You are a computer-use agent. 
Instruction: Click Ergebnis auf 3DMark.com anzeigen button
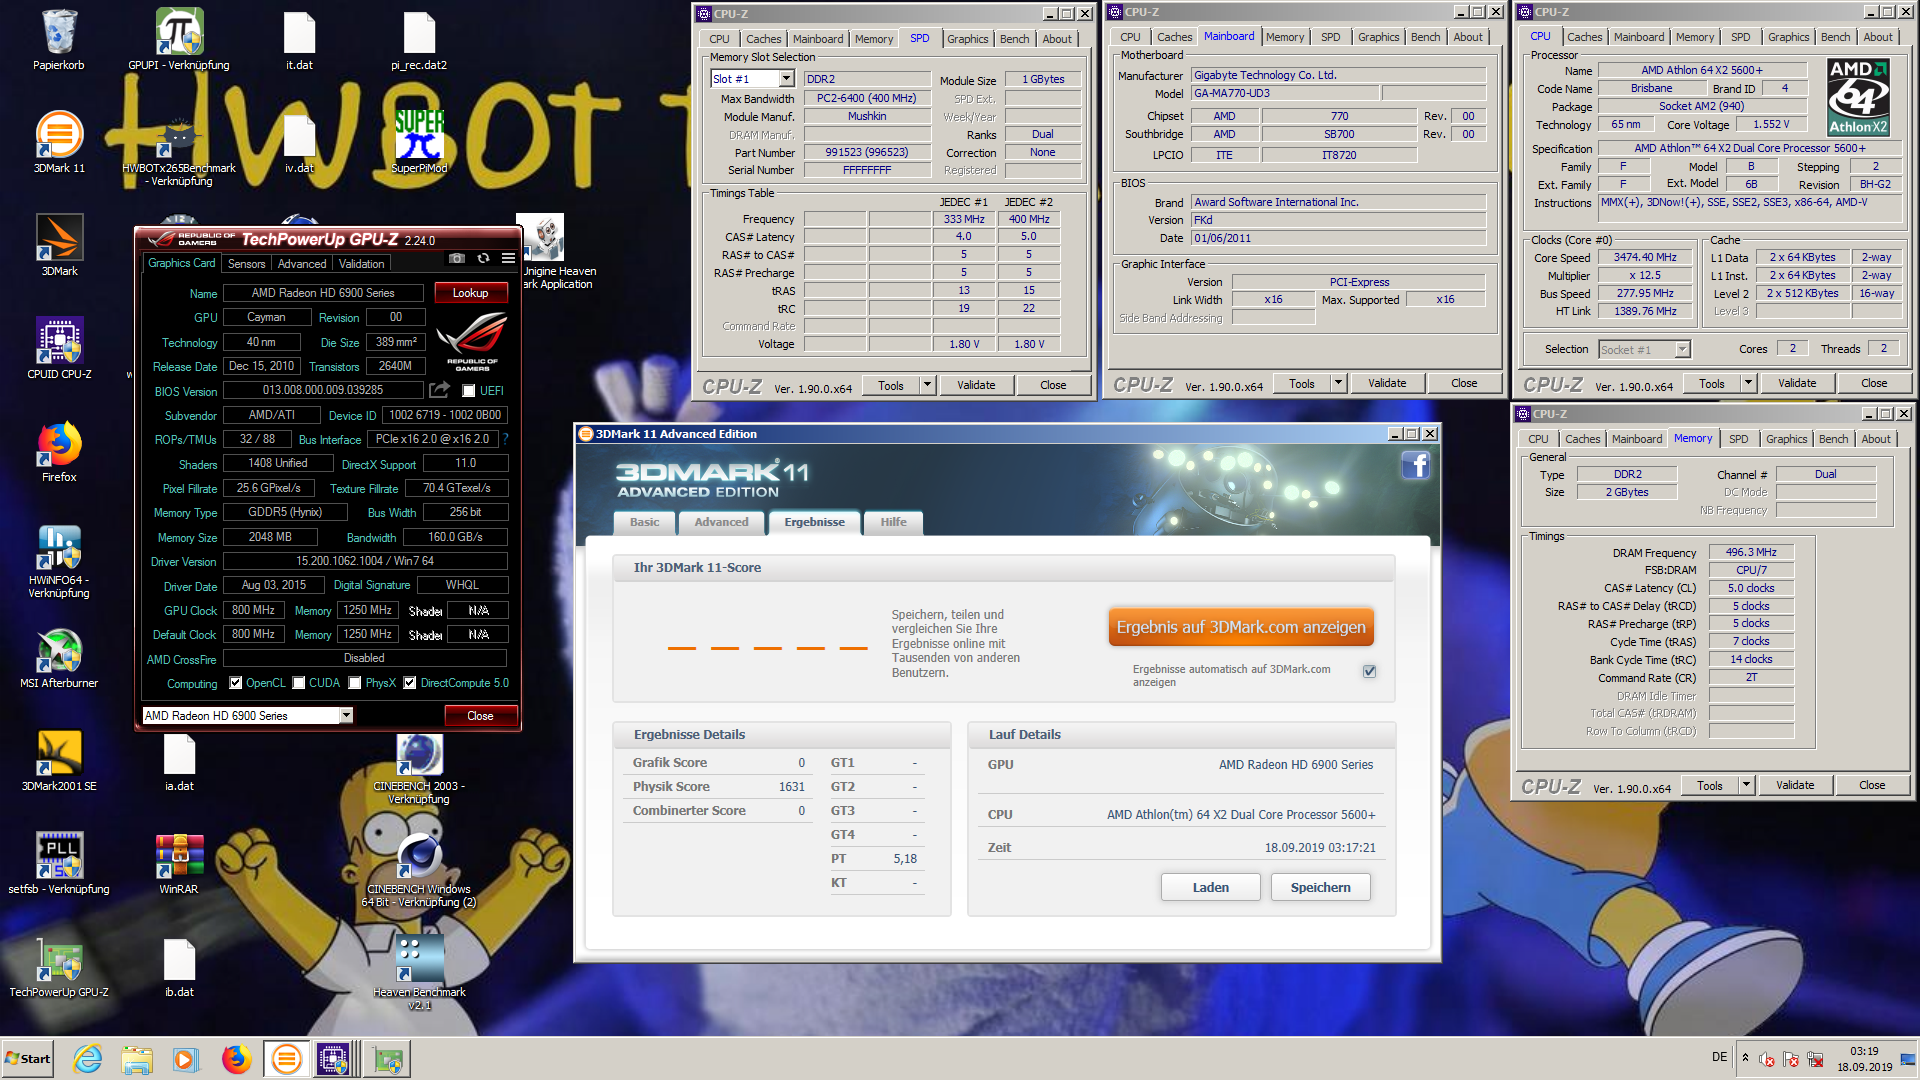click(1240, 627)
